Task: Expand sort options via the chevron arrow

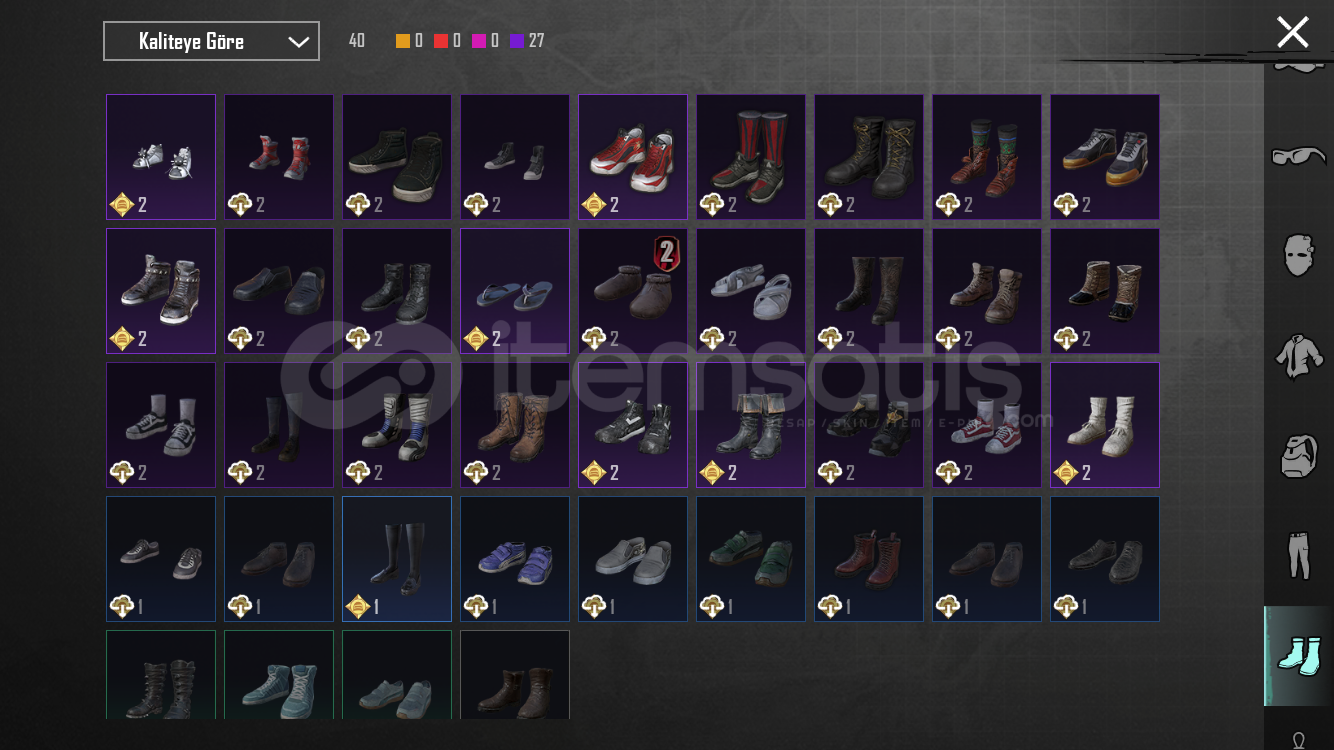Action: pyautogui.click(x=298, y=42)
